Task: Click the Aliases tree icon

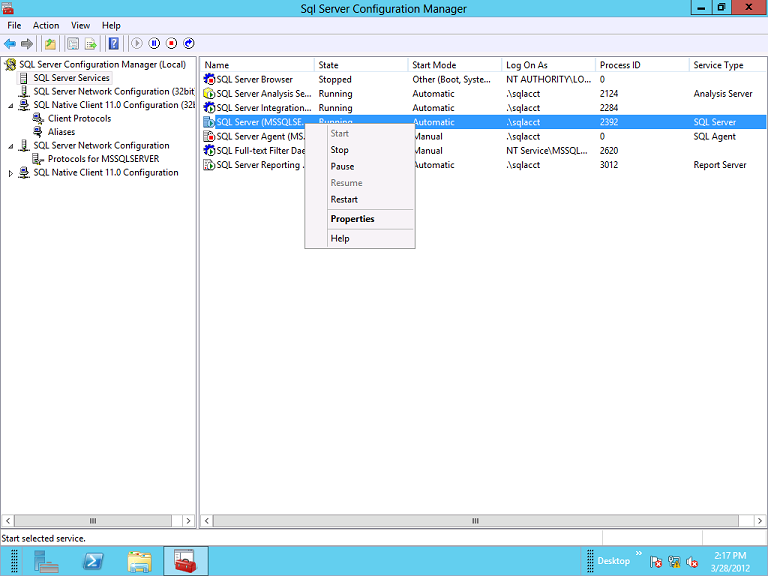Action: [38, 132]
